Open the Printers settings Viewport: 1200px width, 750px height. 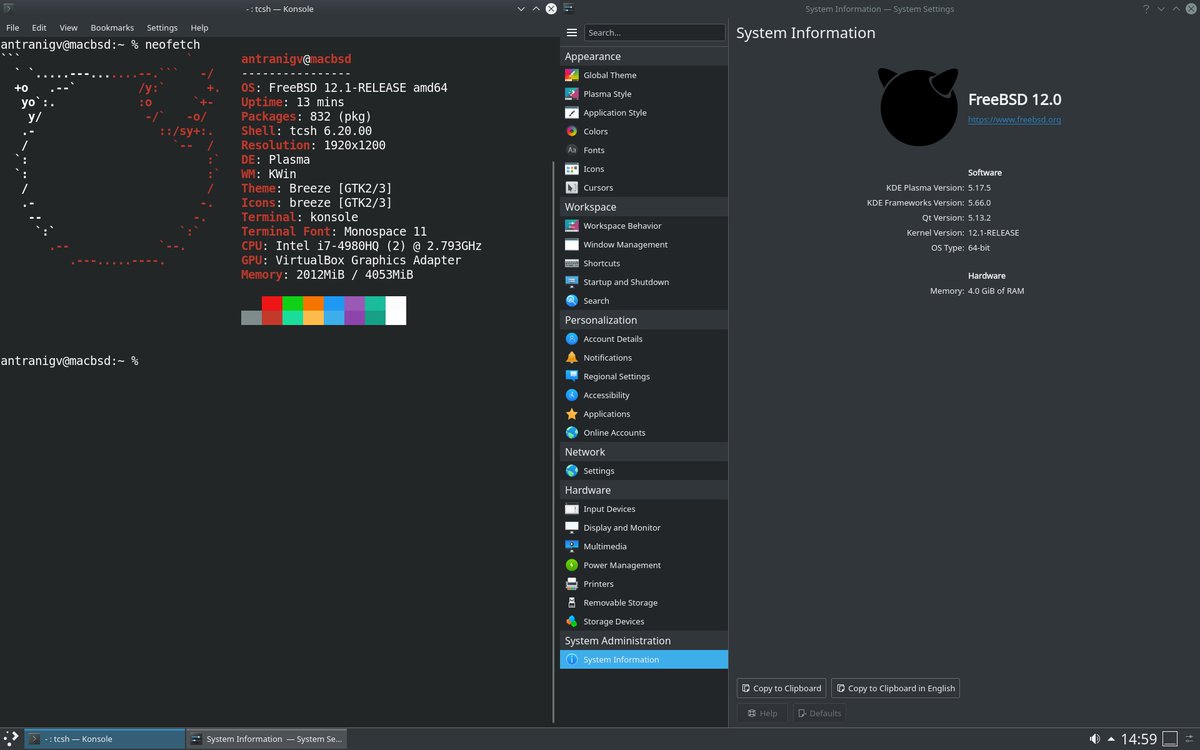pyautogui.click(x=644, y=584)
